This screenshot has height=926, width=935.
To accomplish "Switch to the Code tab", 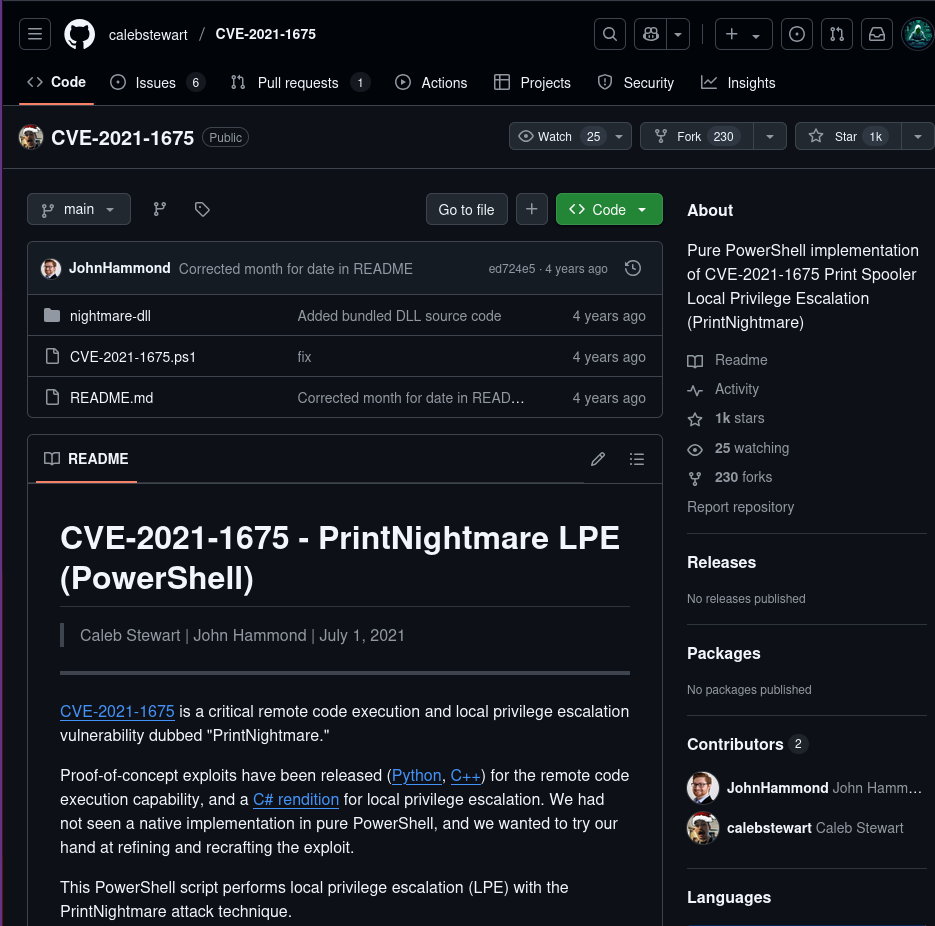I will 57,82.
